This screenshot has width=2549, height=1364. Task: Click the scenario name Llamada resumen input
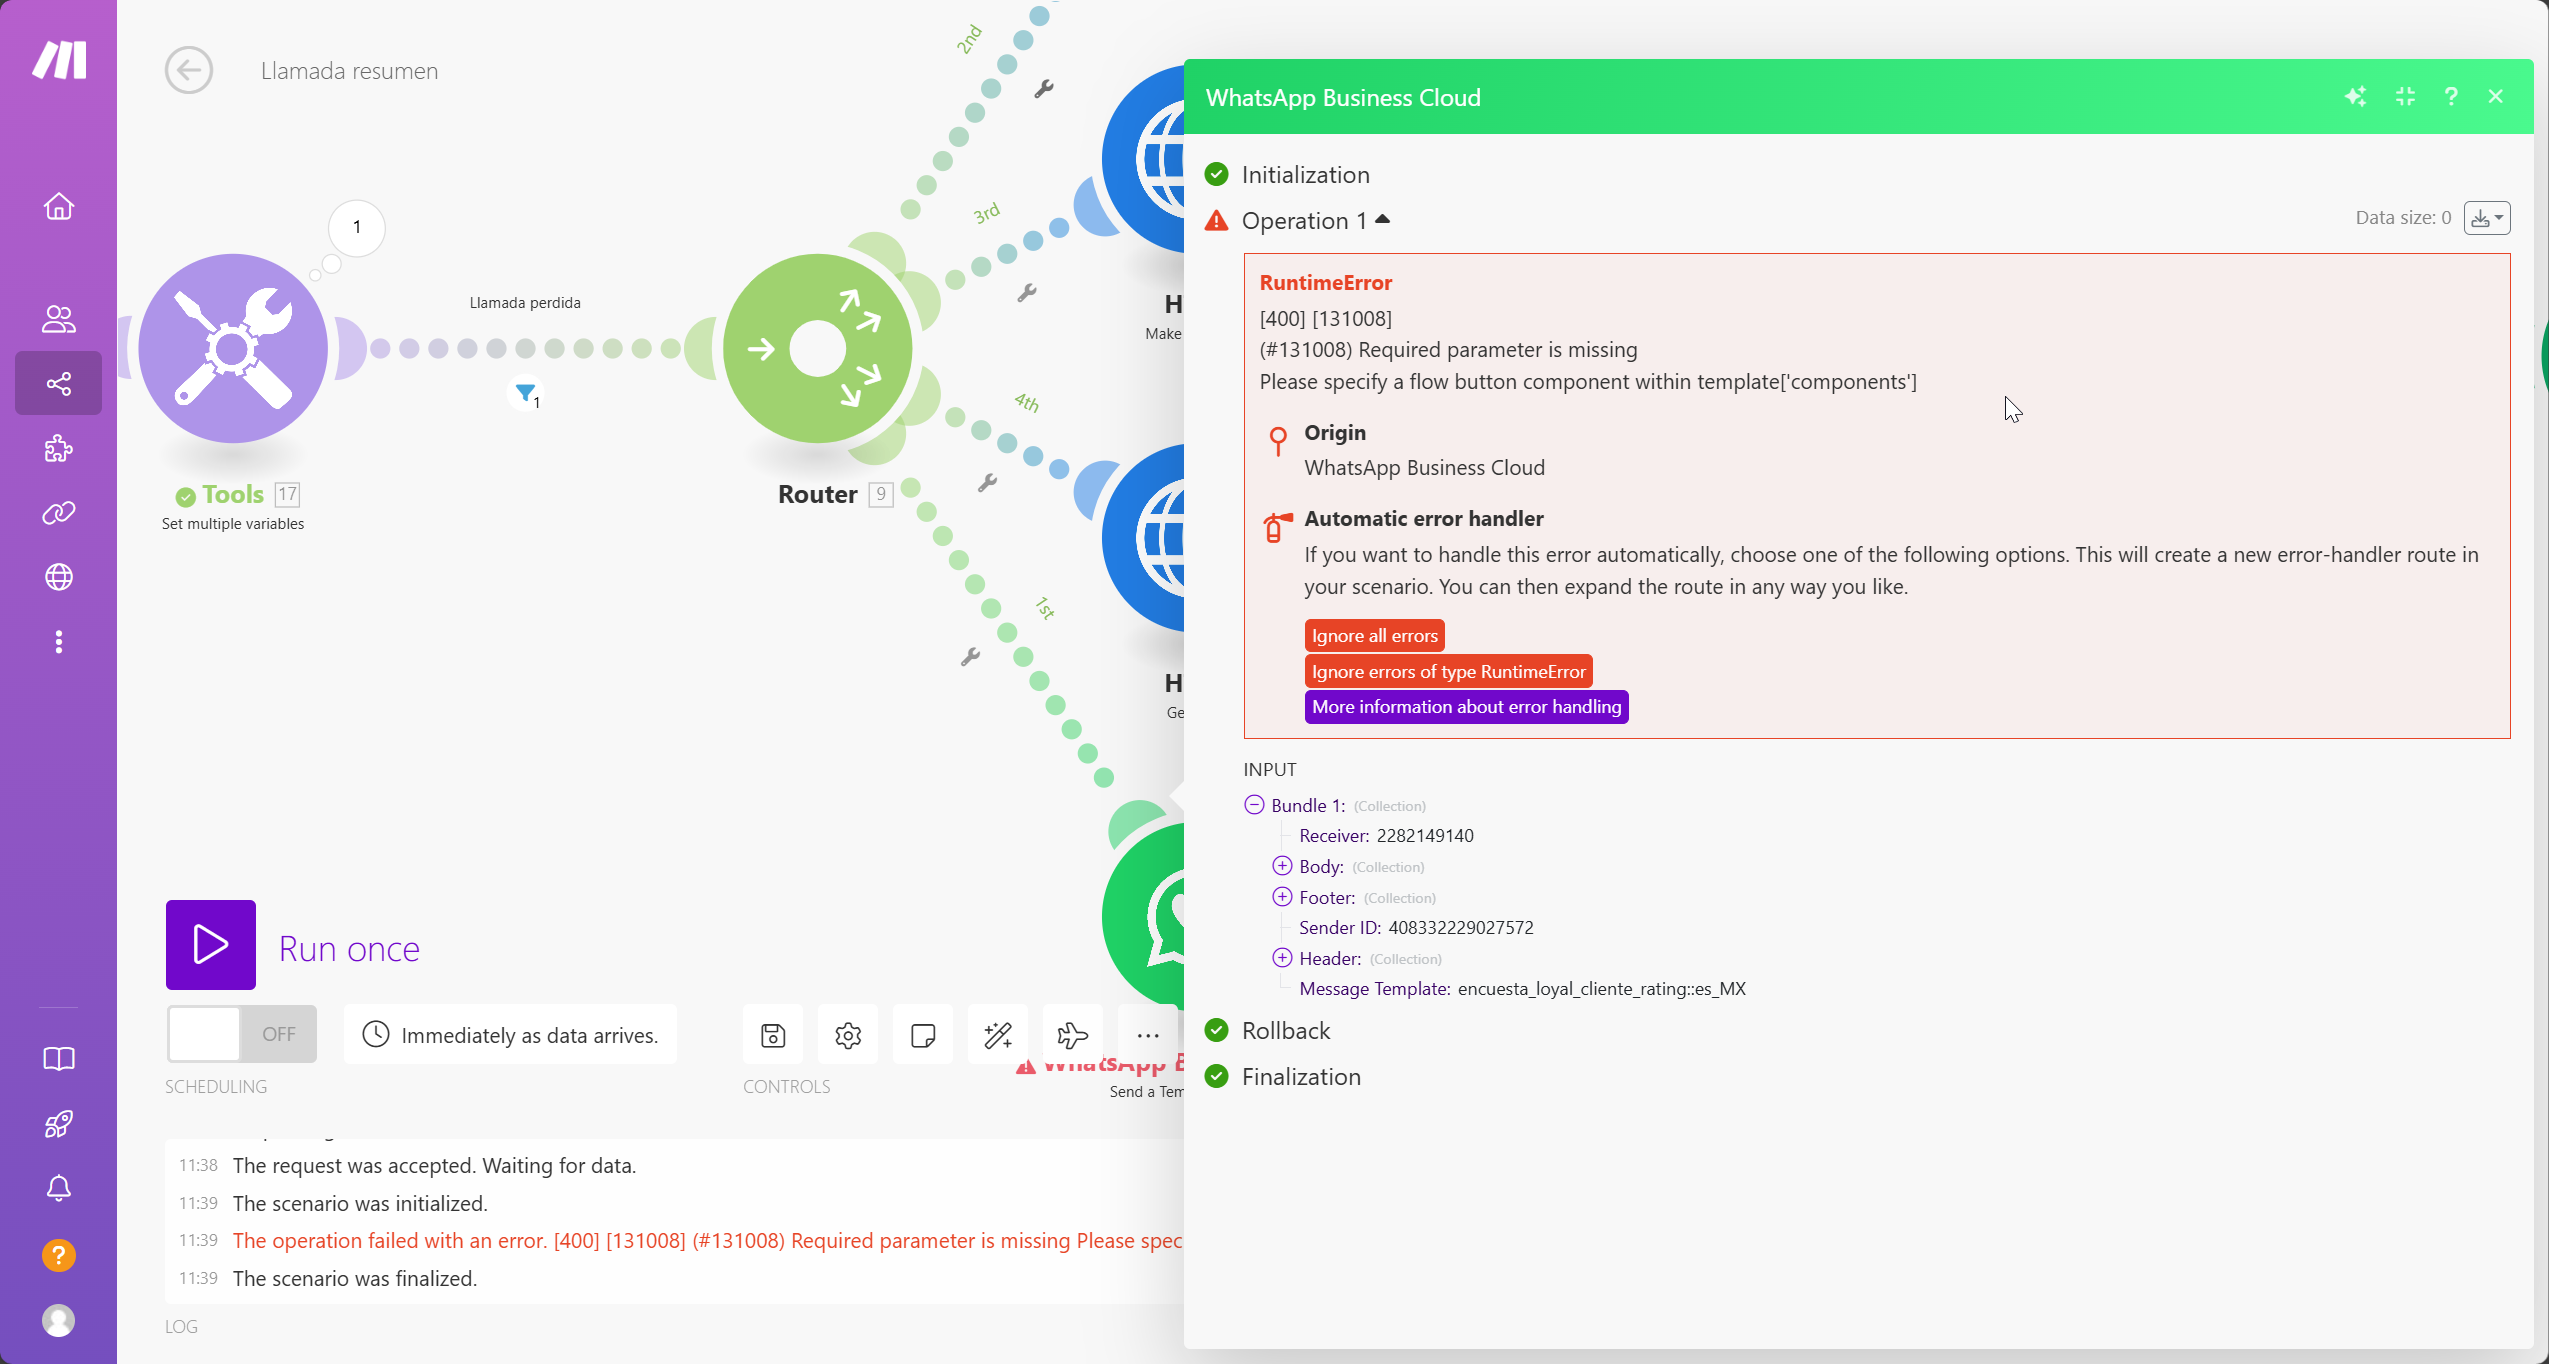(349, 69)
